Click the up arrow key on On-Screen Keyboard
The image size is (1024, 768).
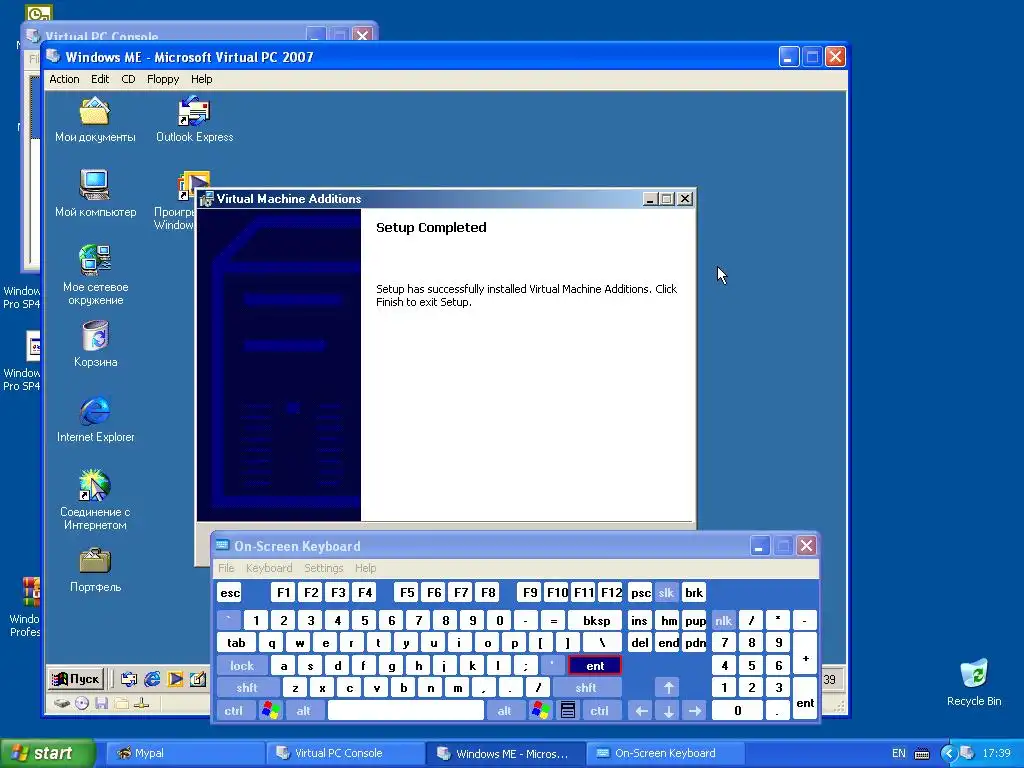click(668, 688)
